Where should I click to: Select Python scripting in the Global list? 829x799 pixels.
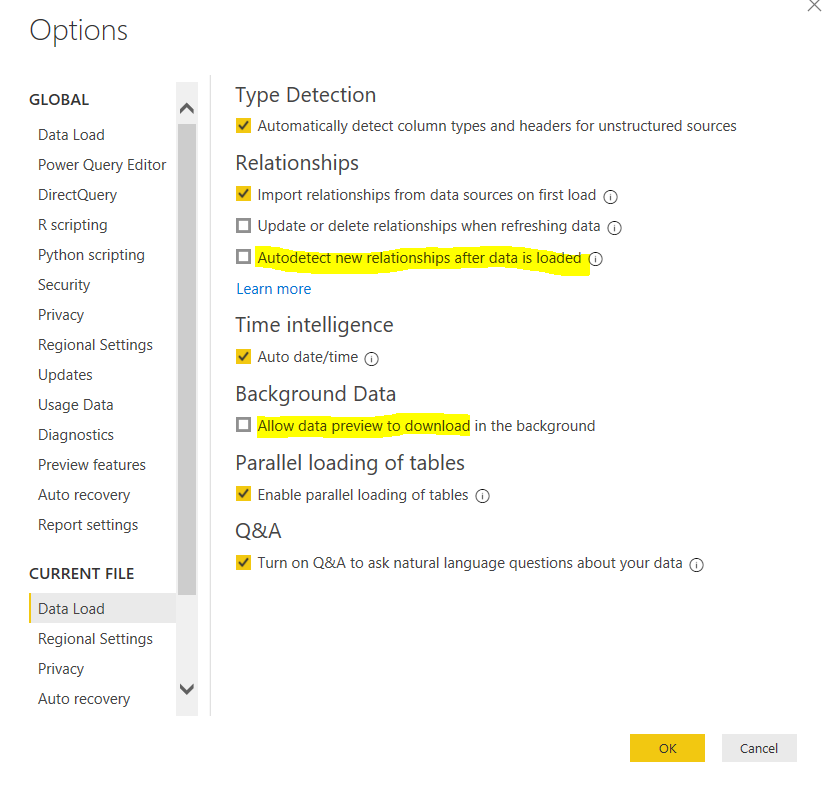(91, 255)
